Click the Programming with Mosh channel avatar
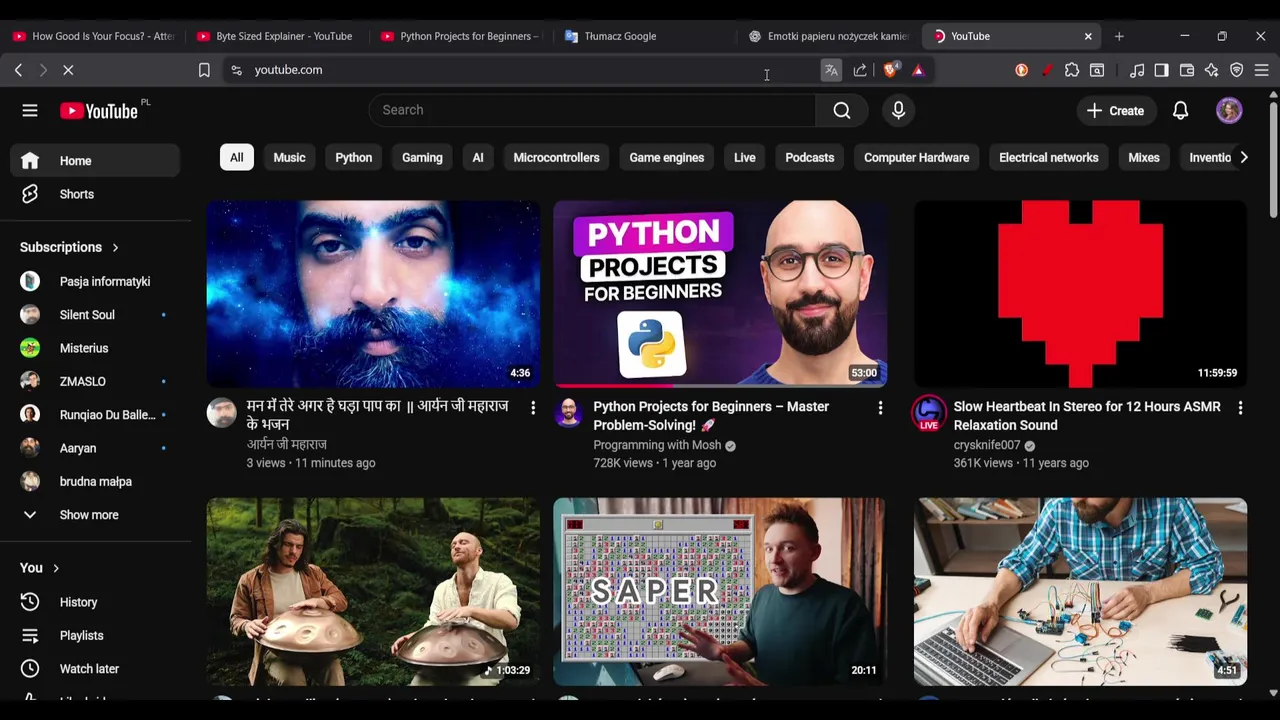Viewport: 1280px width, 720px height. click(568, 412)
